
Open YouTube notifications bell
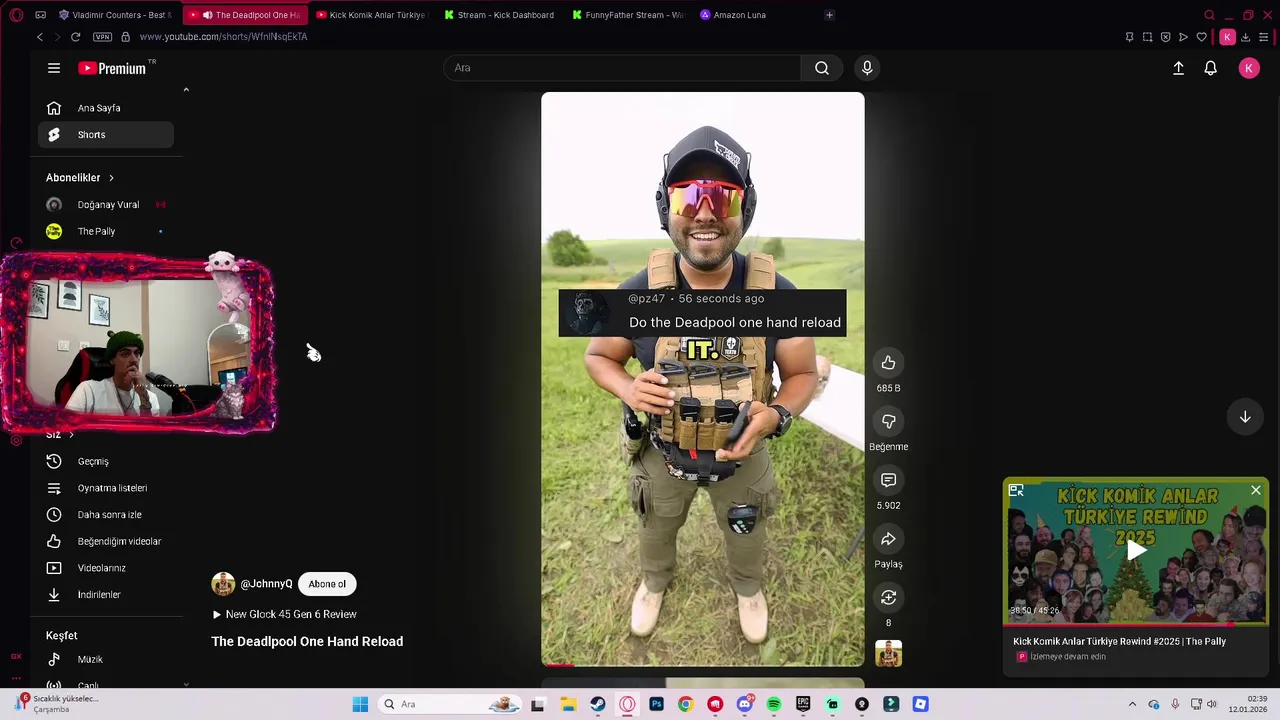click(x=1210, y=68)
